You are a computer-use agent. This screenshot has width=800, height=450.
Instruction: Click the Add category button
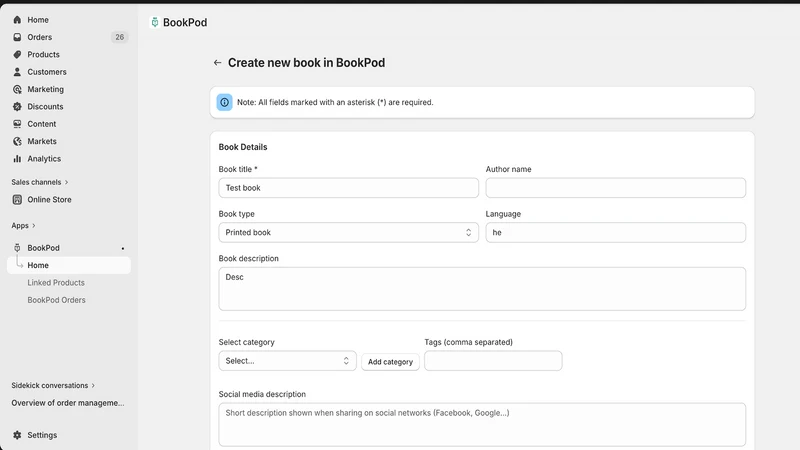[x=390, y=362]
